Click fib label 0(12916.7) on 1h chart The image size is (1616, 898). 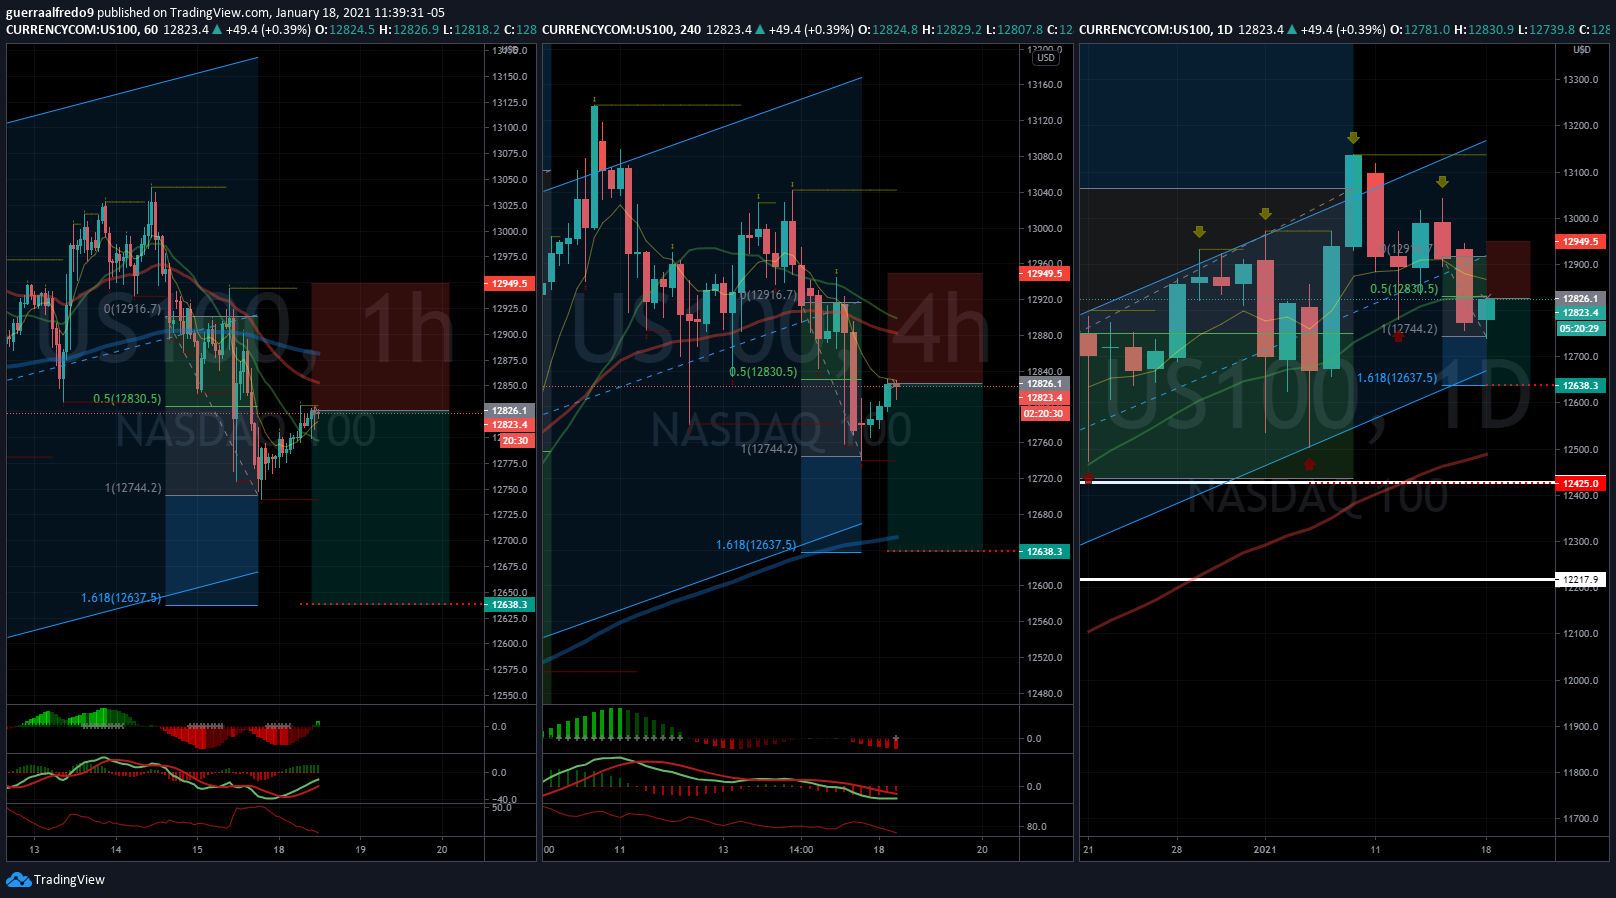pyautogui.click(x=132, y=309)
